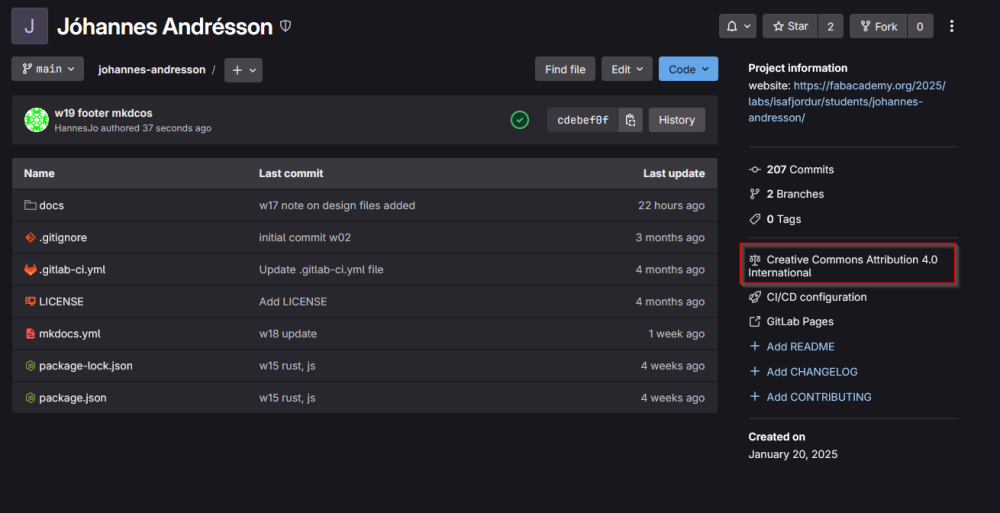Copy the commit SHA to clipboard
This screenshot has width=1000, height=513.
pyautogui.click(x=630, y=120)
